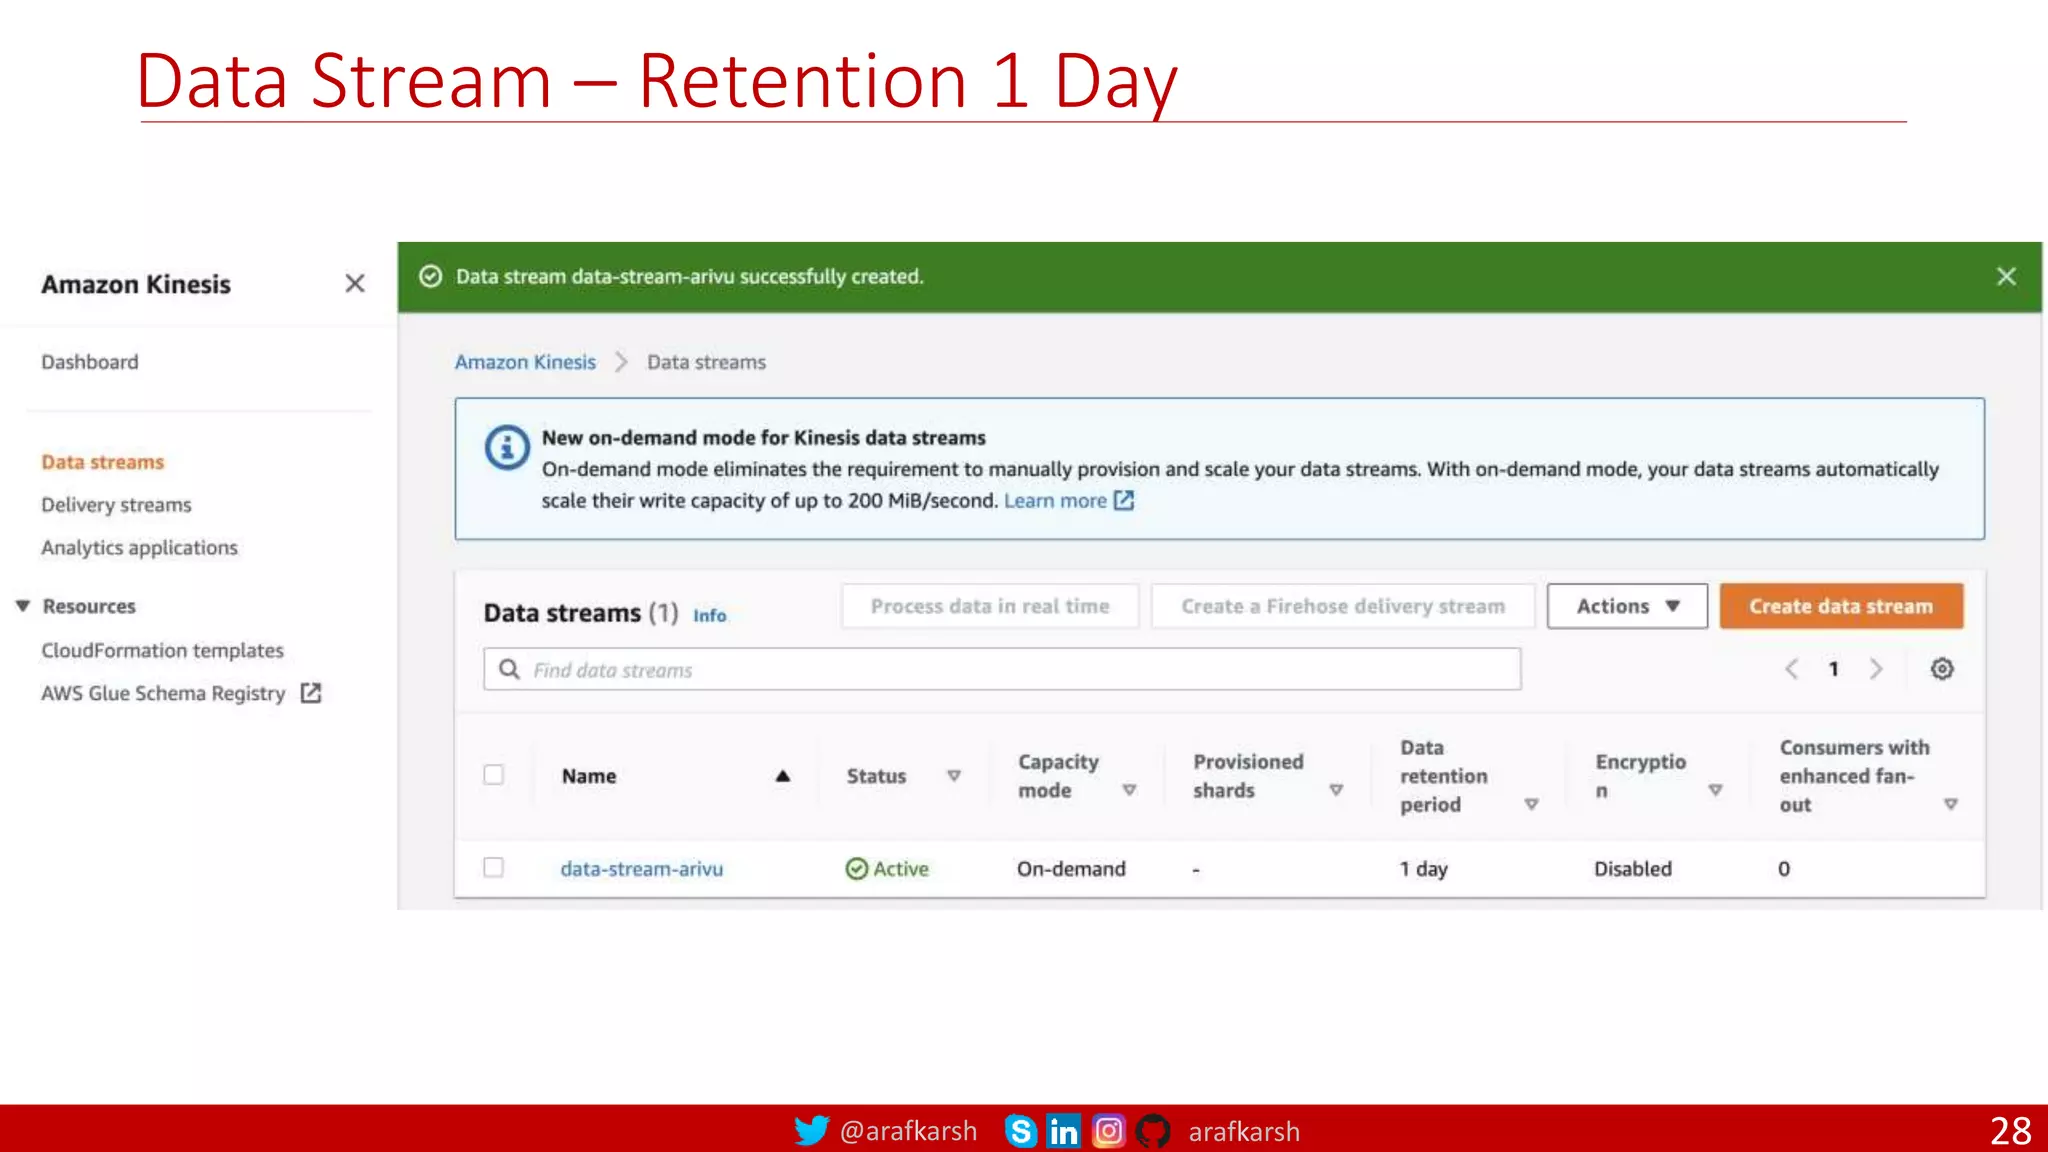The width and height of the screenshot is (2048, 1152).
Task: Go to next page arrow
Action: (x=1876, y=669)
